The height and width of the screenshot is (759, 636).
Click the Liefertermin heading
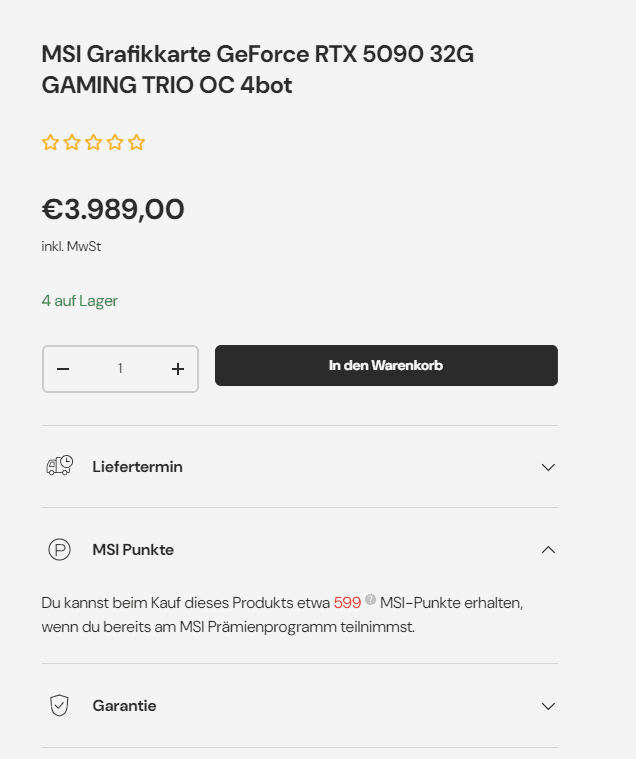tap(137, 467)
